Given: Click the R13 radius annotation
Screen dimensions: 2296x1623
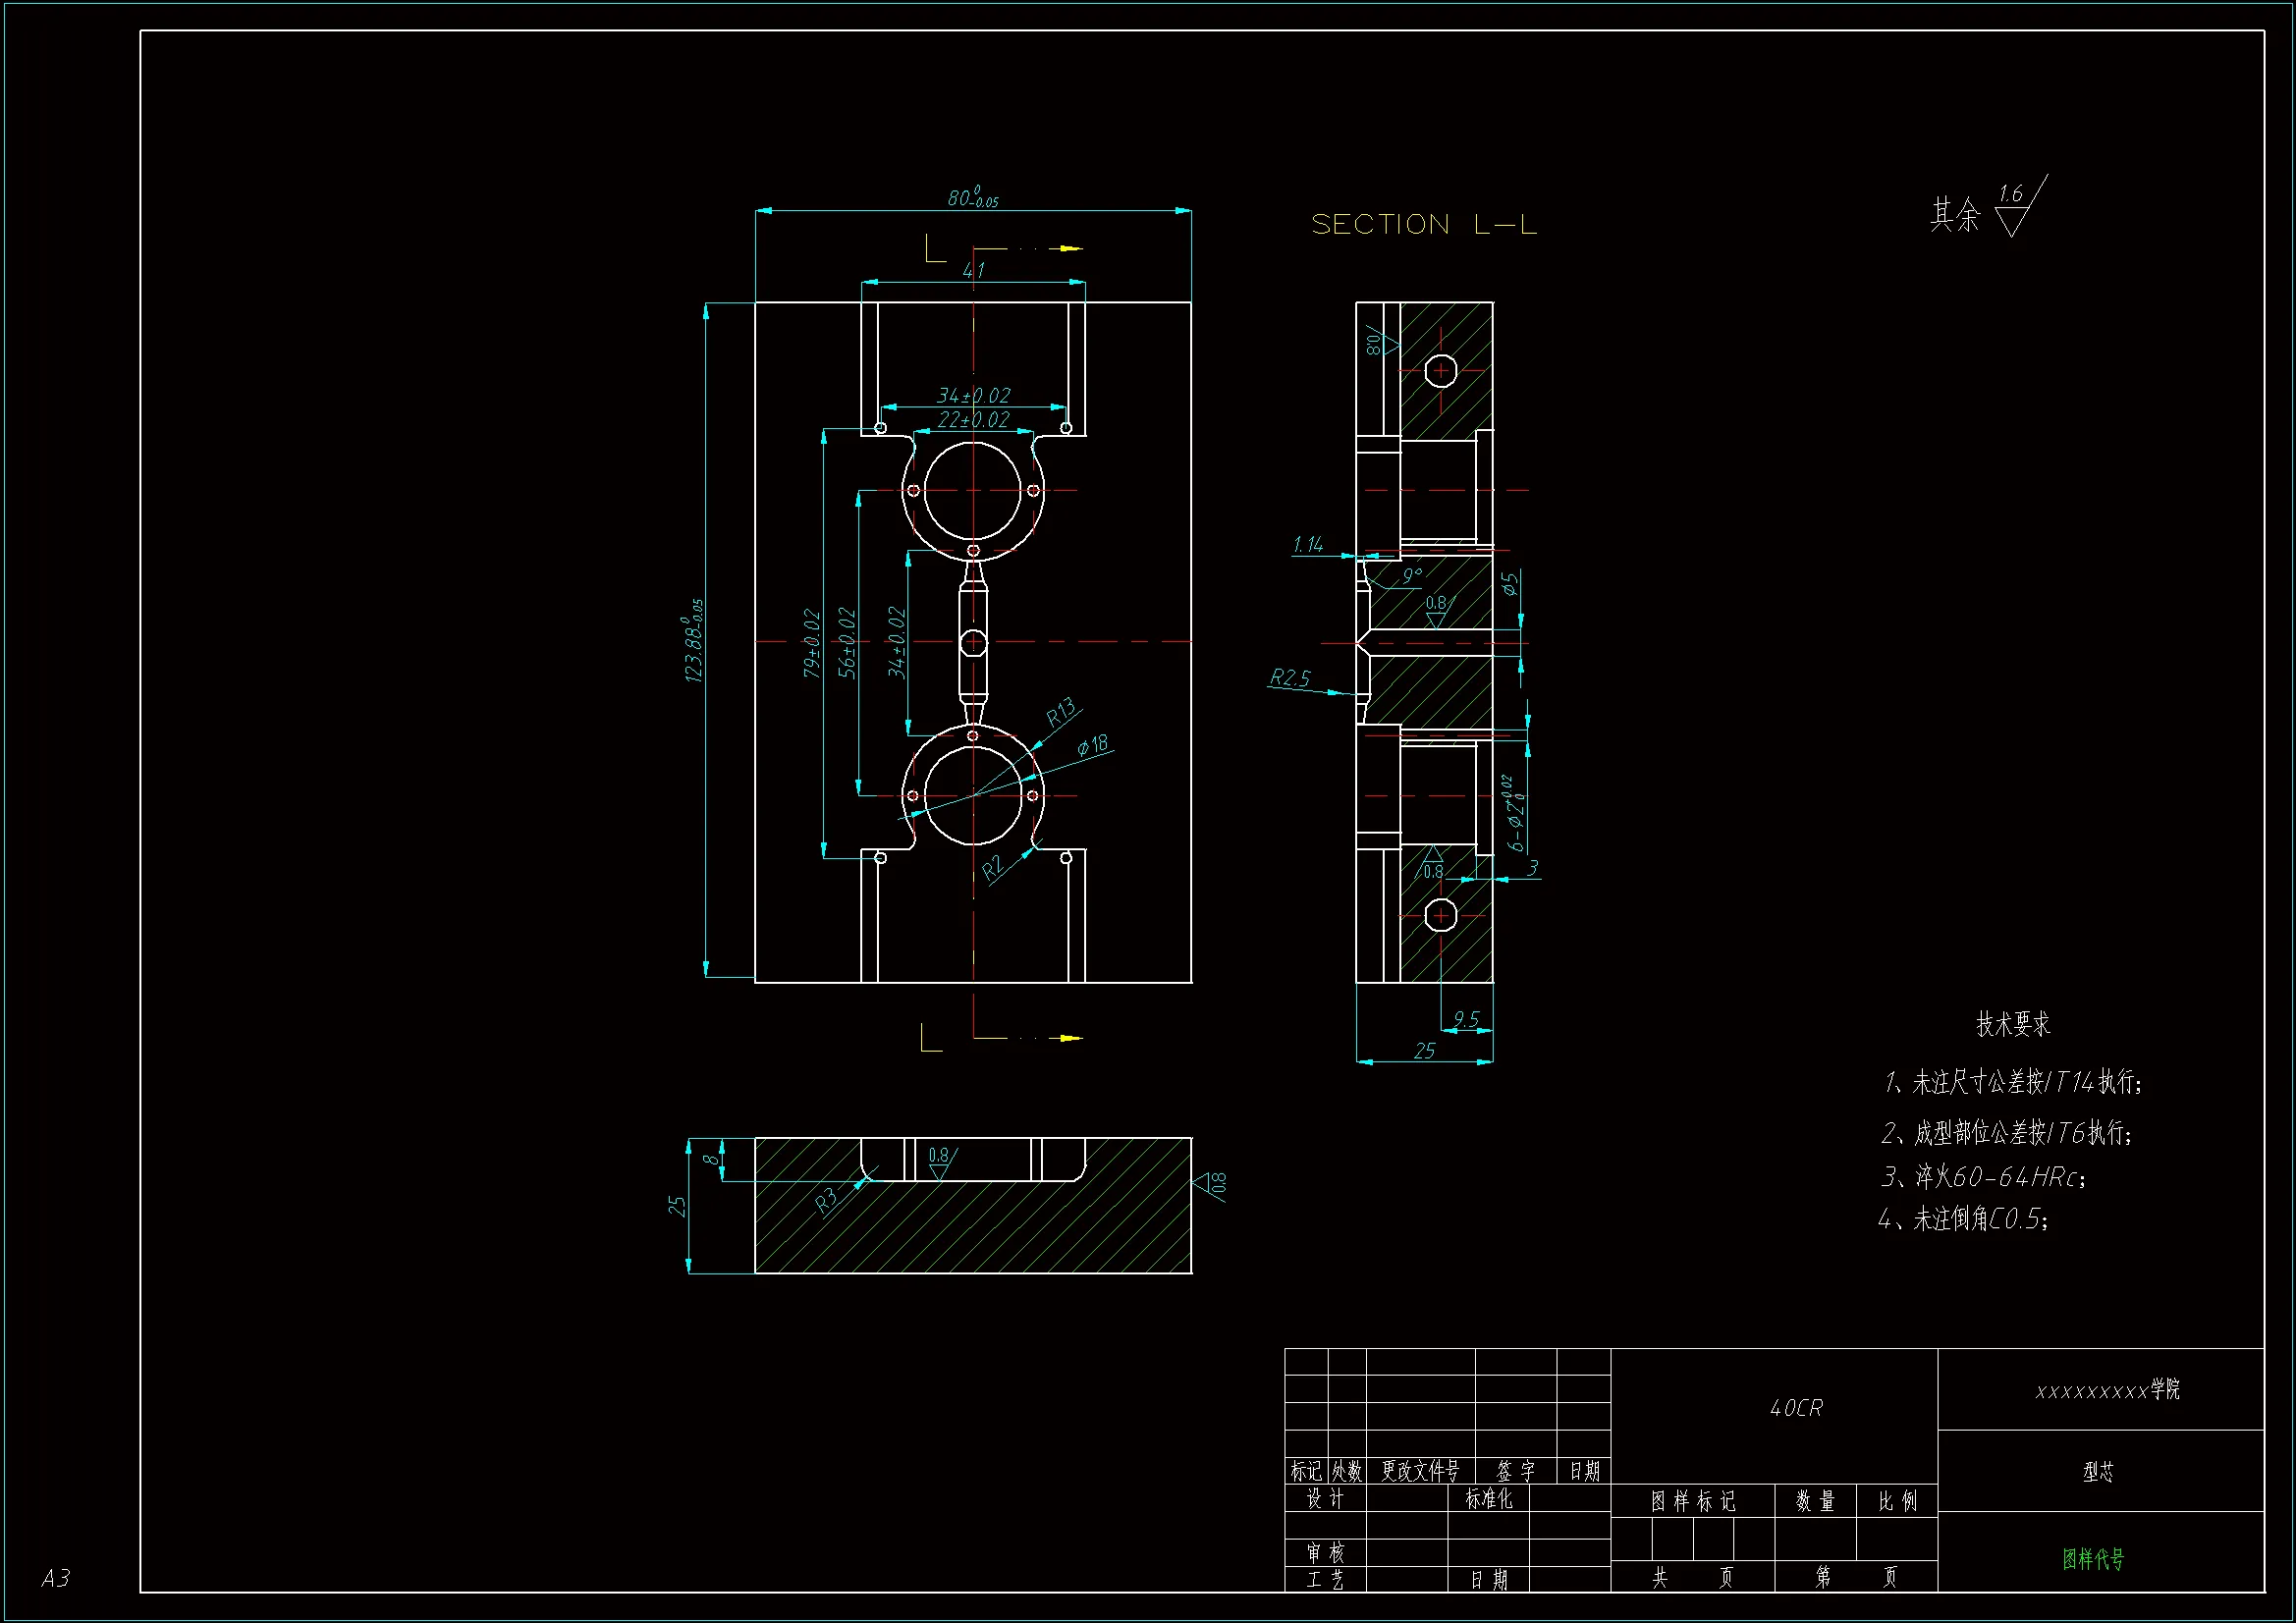Looking at the screenshot, I should [x=1061, y=712].
